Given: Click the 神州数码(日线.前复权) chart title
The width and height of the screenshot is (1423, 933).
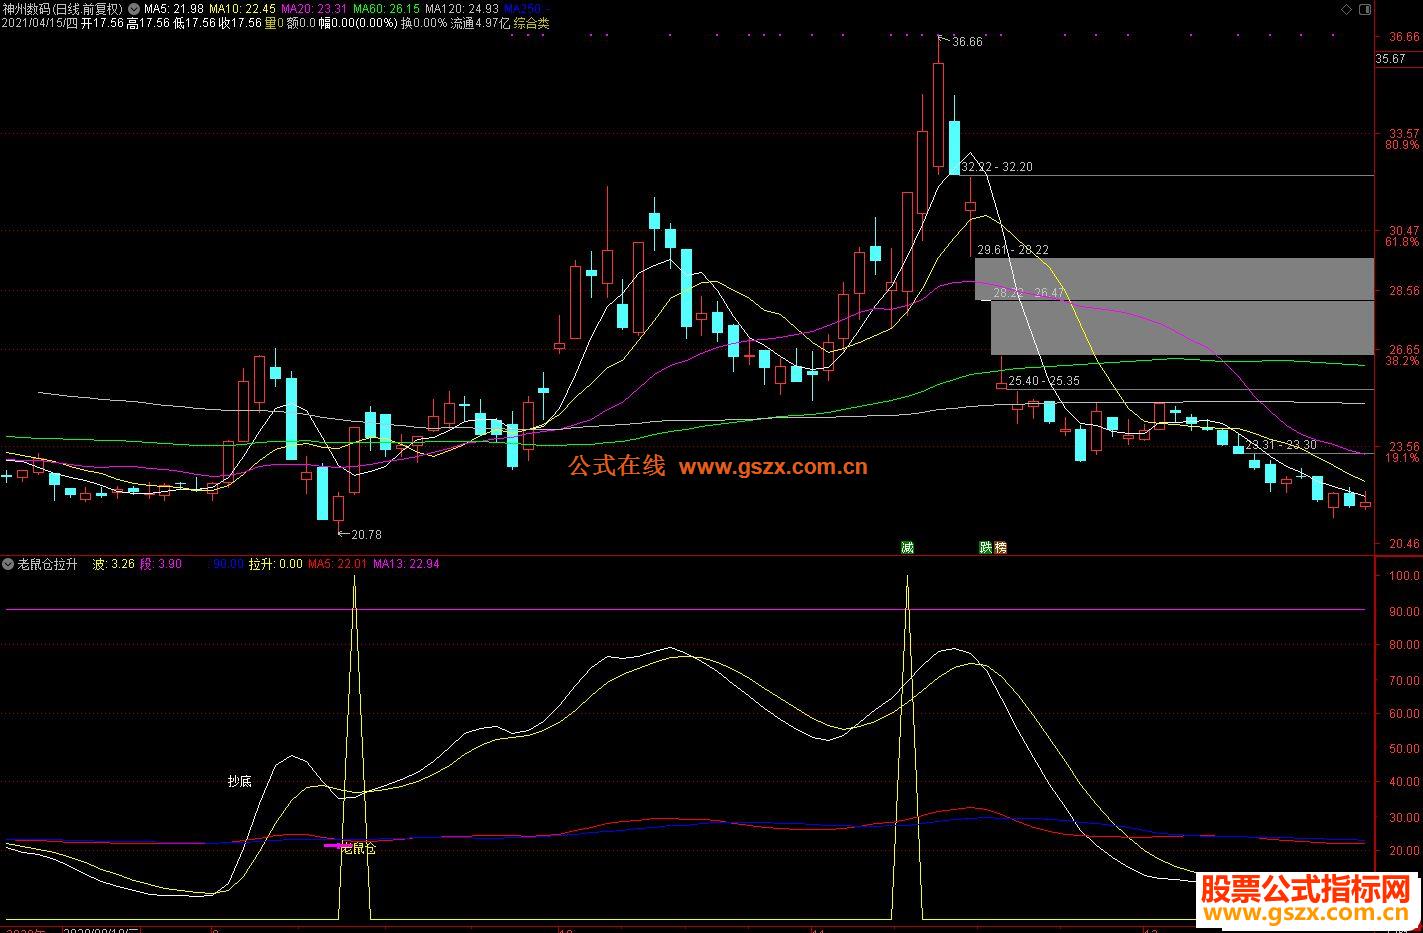Looking at the screenshot, I should (63, 9).
